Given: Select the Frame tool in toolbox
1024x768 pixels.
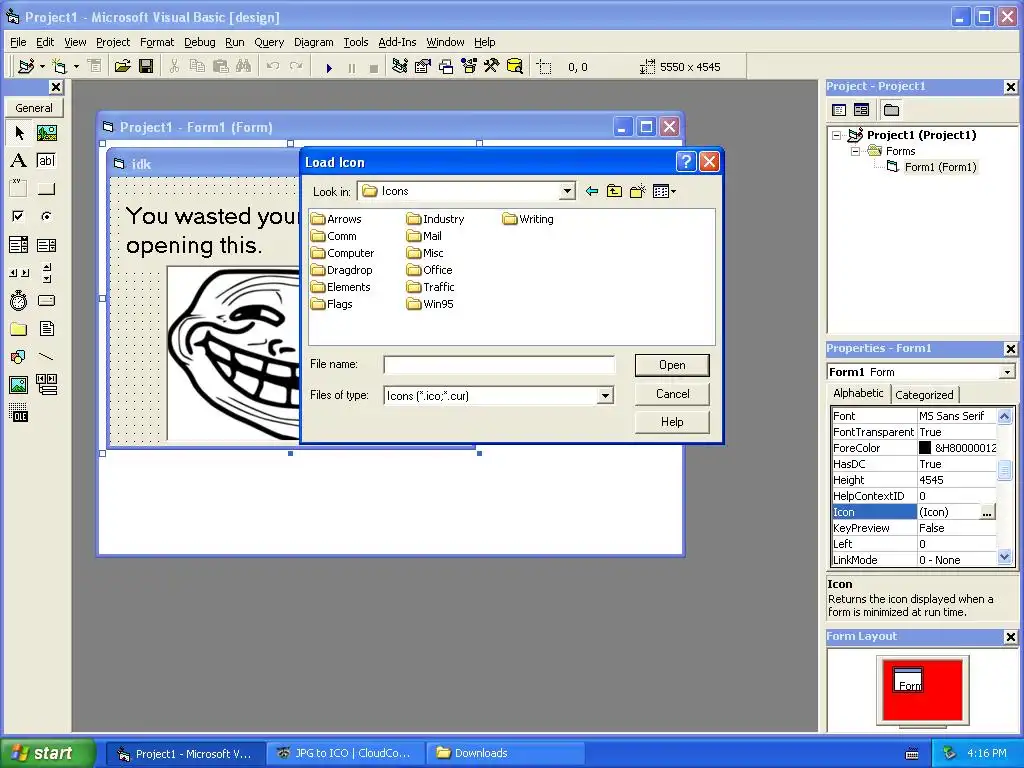Looking at the screenshot, I should [19, 189].
